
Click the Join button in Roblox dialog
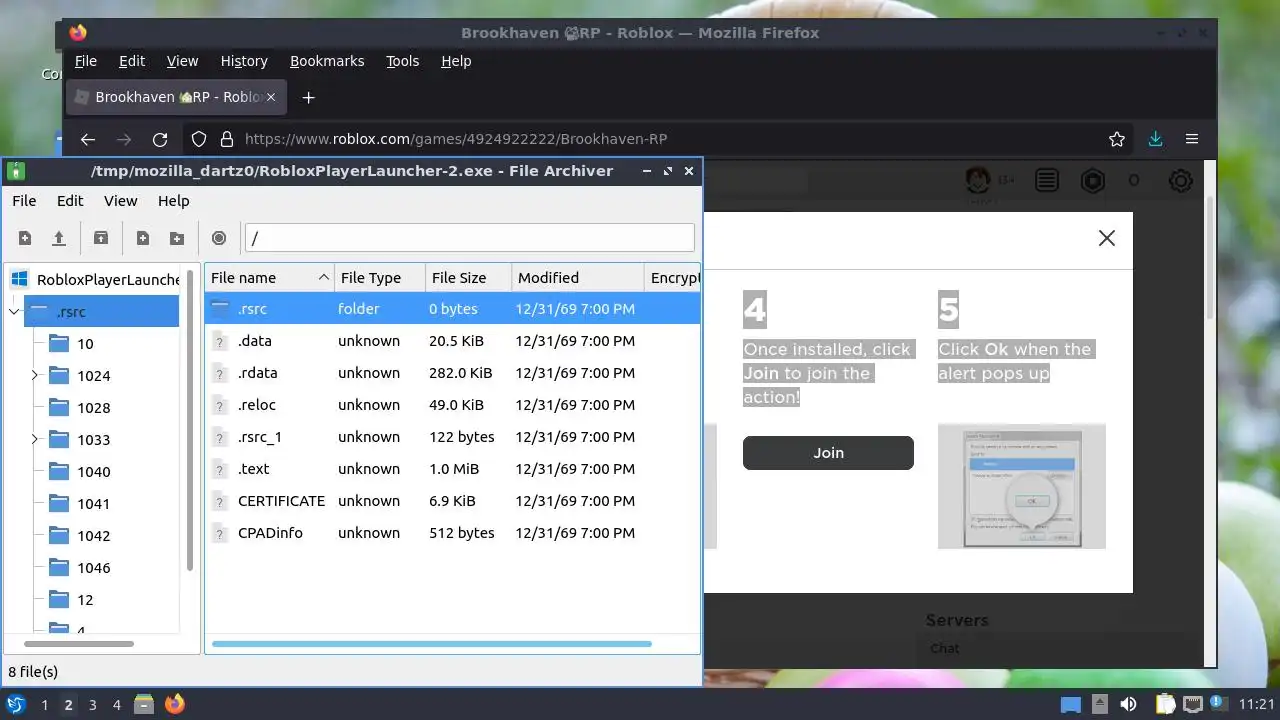pos(828,453)
